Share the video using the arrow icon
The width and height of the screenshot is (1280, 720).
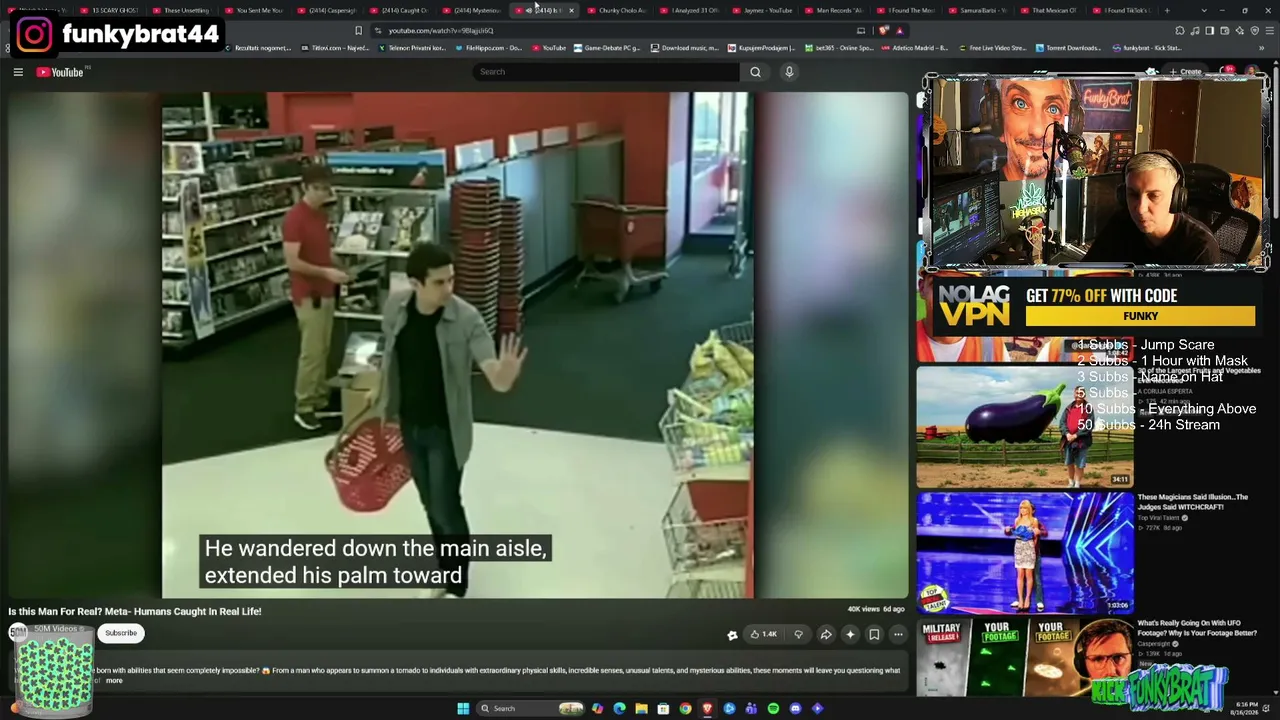point(826,634)
